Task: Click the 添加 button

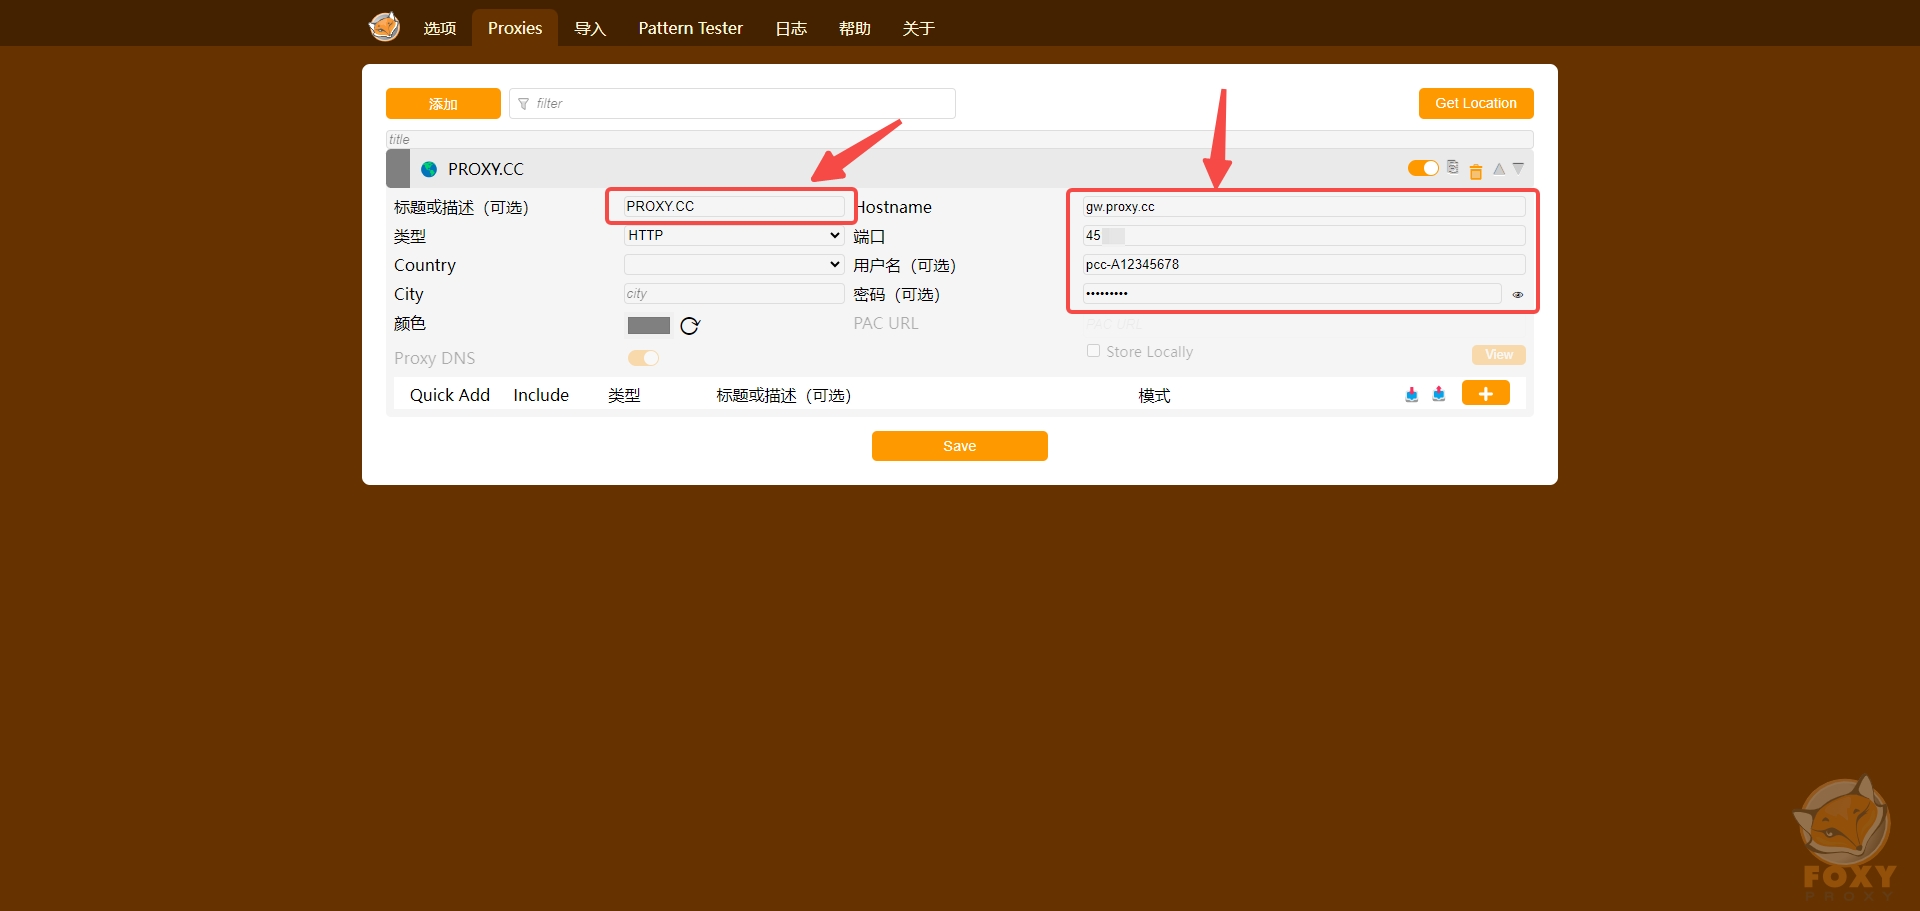Action: pyautogui.click(x=443, y=104)
